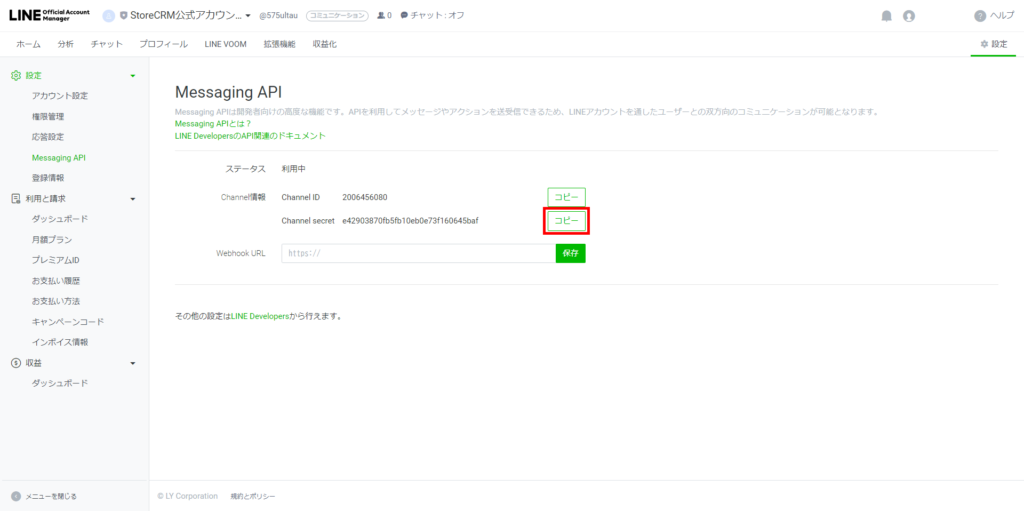Open the プロフィール tab

point(163,44)
